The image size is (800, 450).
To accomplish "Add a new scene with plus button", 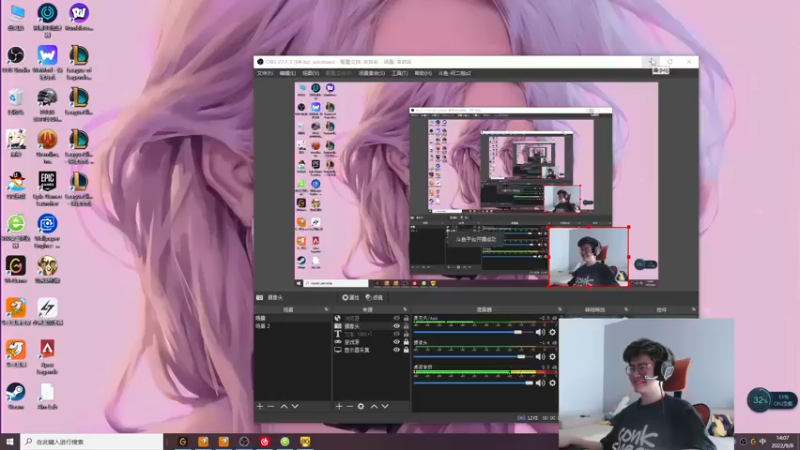I will point(260,406).
